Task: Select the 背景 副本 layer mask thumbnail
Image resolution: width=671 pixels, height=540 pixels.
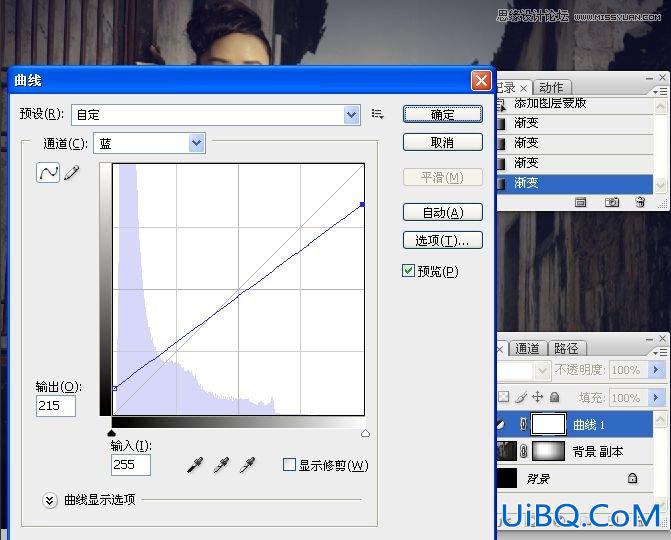Action: point(548,451)
